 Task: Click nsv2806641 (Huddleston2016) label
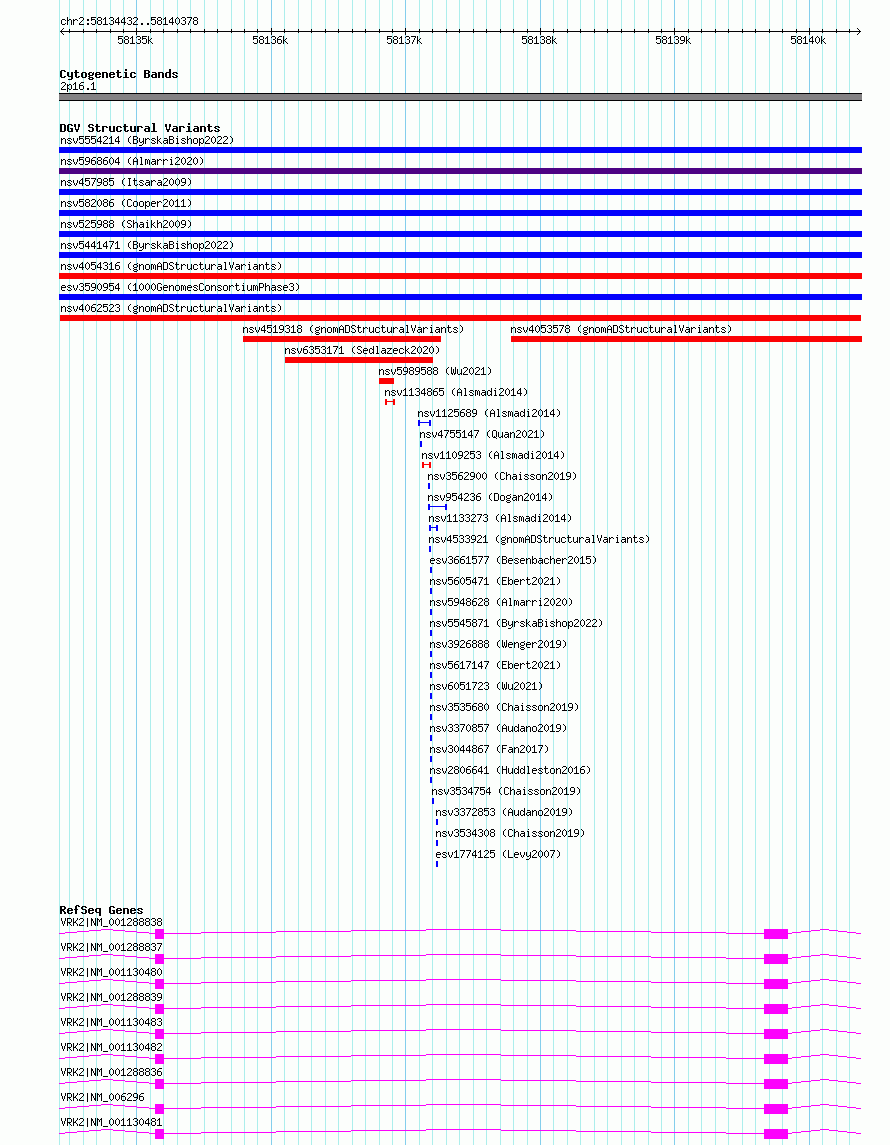coord(510,770)
